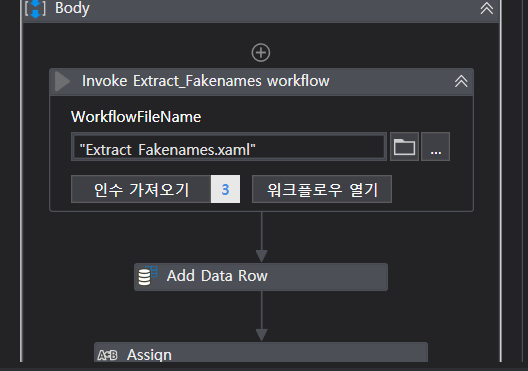The height and width of the screenshot is (371, 528).
Task: Browse for workflow file with folder icon
Action: 404,147
